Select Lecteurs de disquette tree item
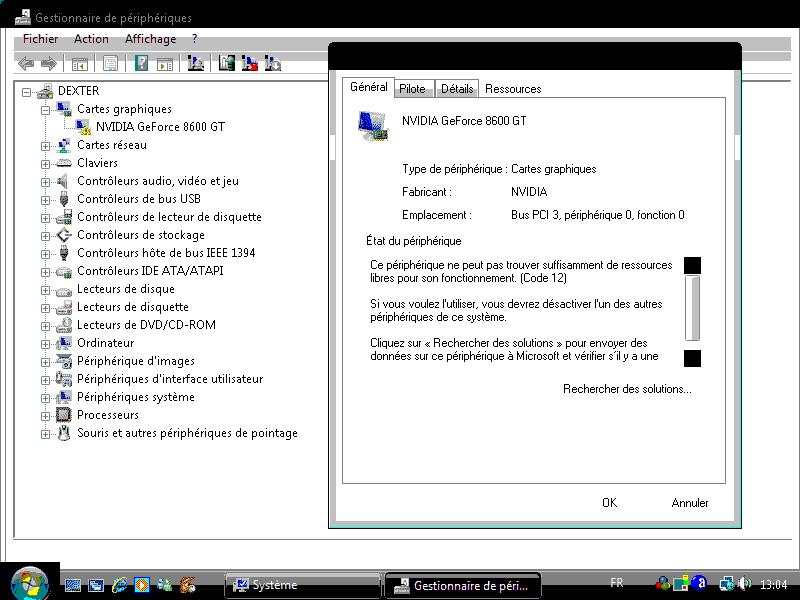This screenshot has height=600, width=800. pos(133,307)
